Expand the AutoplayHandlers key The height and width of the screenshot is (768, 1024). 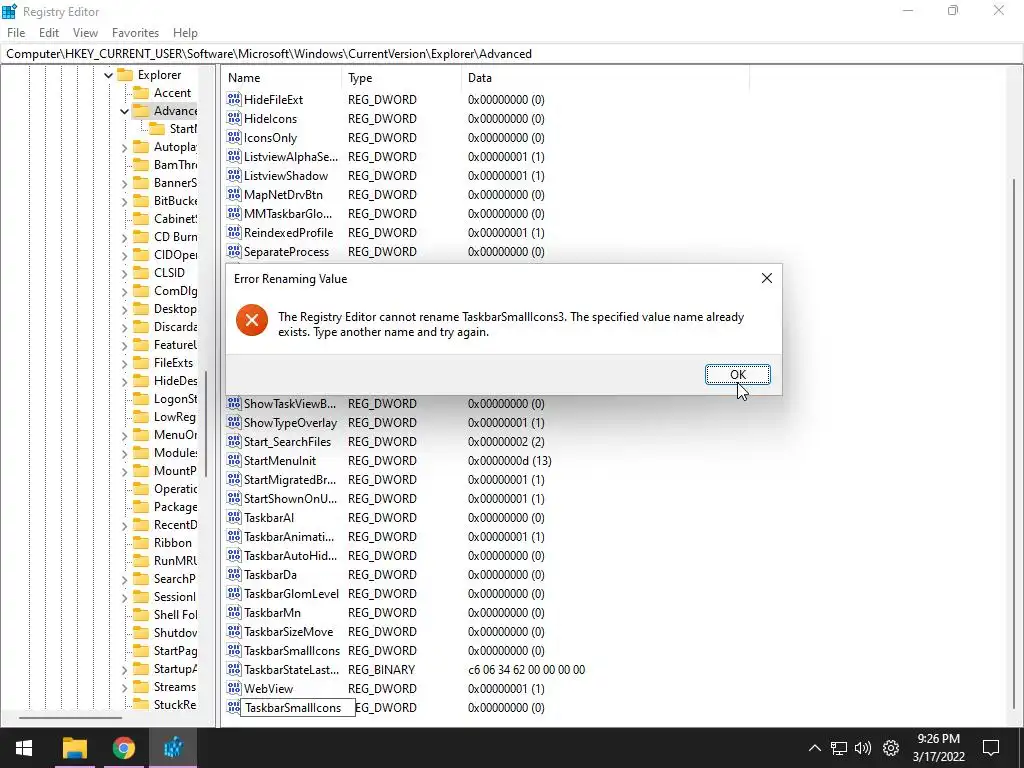(x=124, y=148)
